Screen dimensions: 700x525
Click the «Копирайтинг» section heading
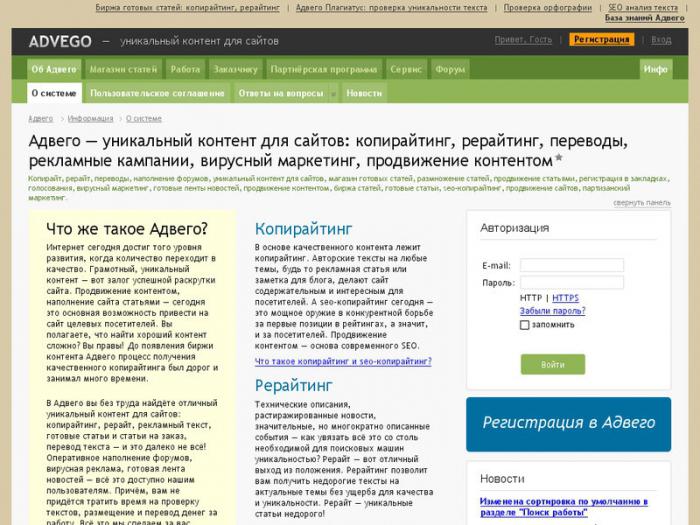(x=304, y=229)
